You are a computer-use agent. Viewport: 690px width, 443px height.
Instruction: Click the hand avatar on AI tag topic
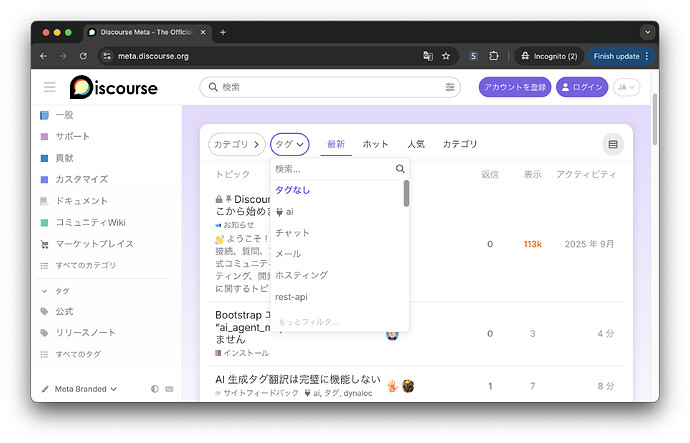393,386
